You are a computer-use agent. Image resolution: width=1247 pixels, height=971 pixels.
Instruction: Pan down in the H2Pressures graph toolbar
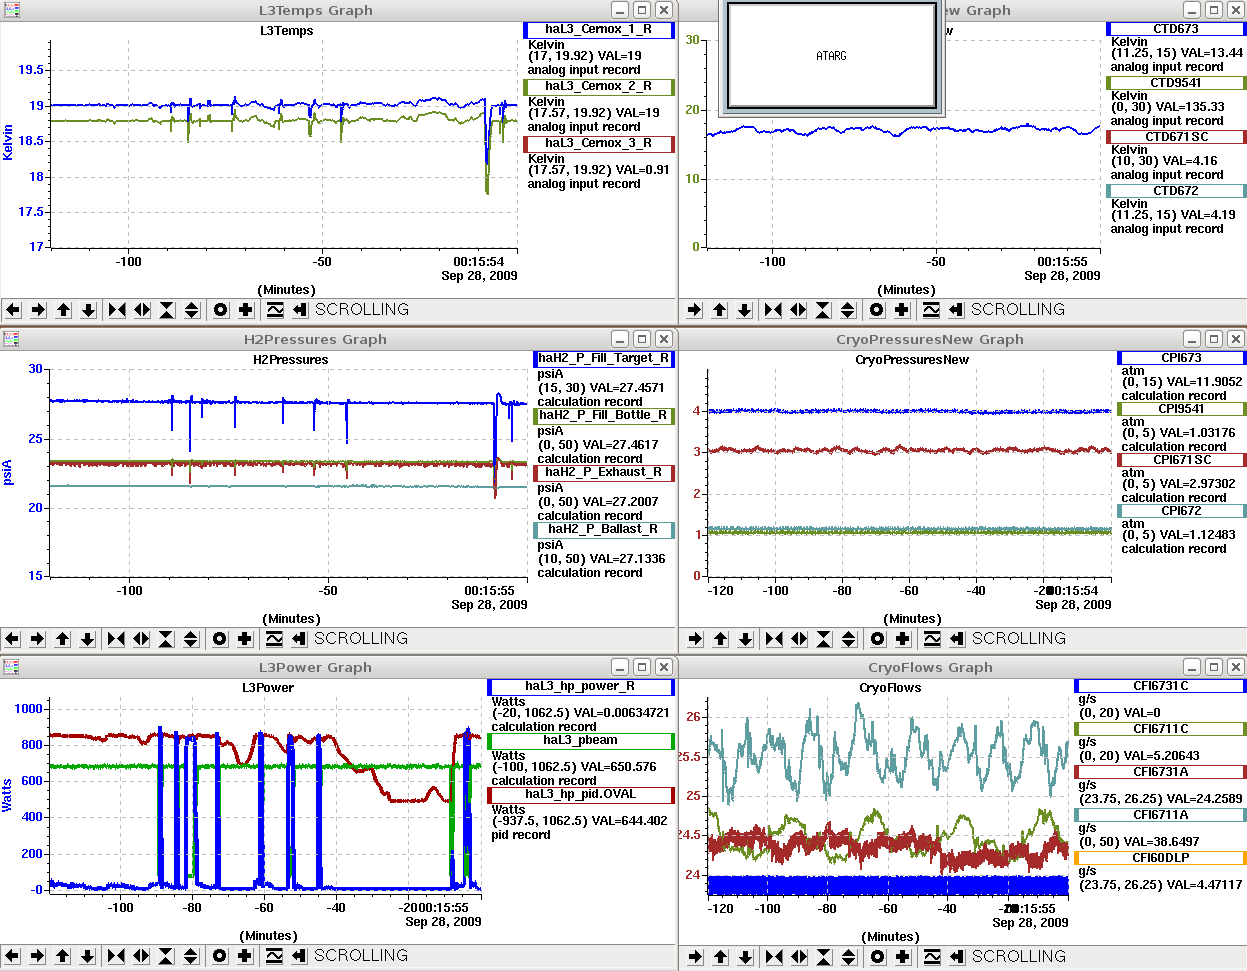87,638
